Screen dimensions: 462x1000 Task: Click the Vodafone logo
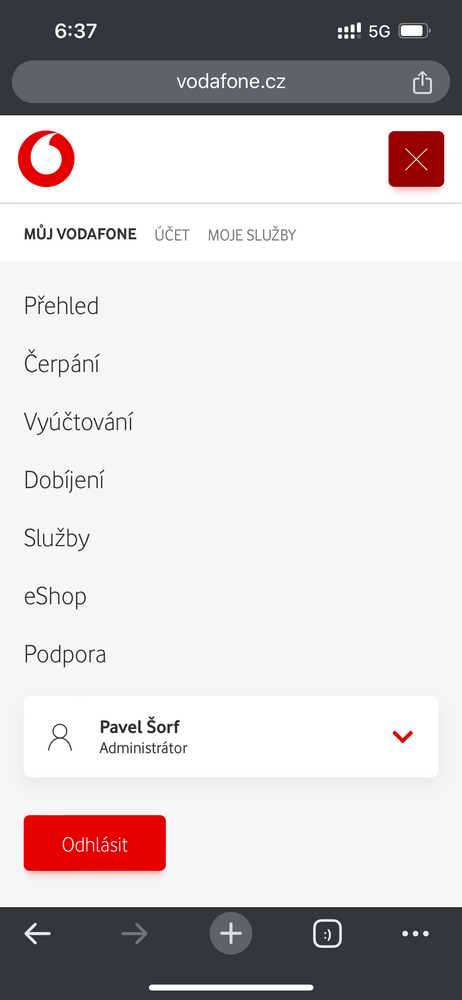[x=46, y=159]
